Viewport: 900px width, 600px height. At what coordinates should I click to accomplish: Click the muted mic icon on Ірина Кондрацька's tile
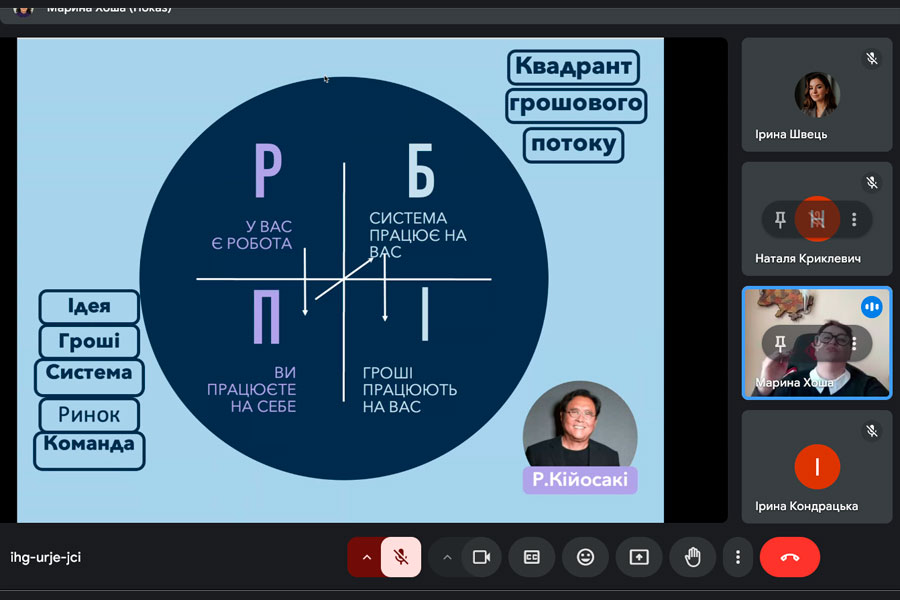(872, 431)
